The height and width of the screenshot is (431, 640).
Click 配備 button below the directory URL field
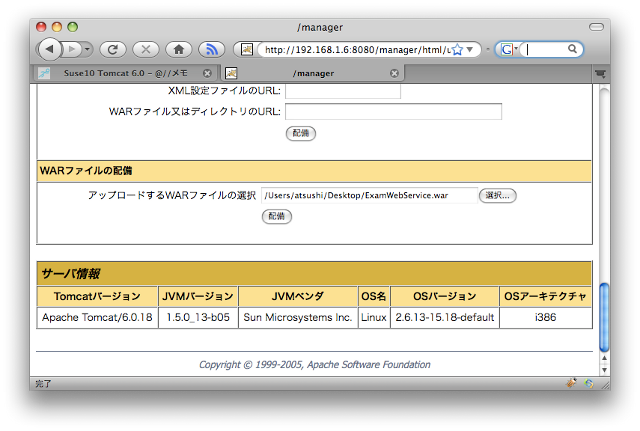[300, 133]
